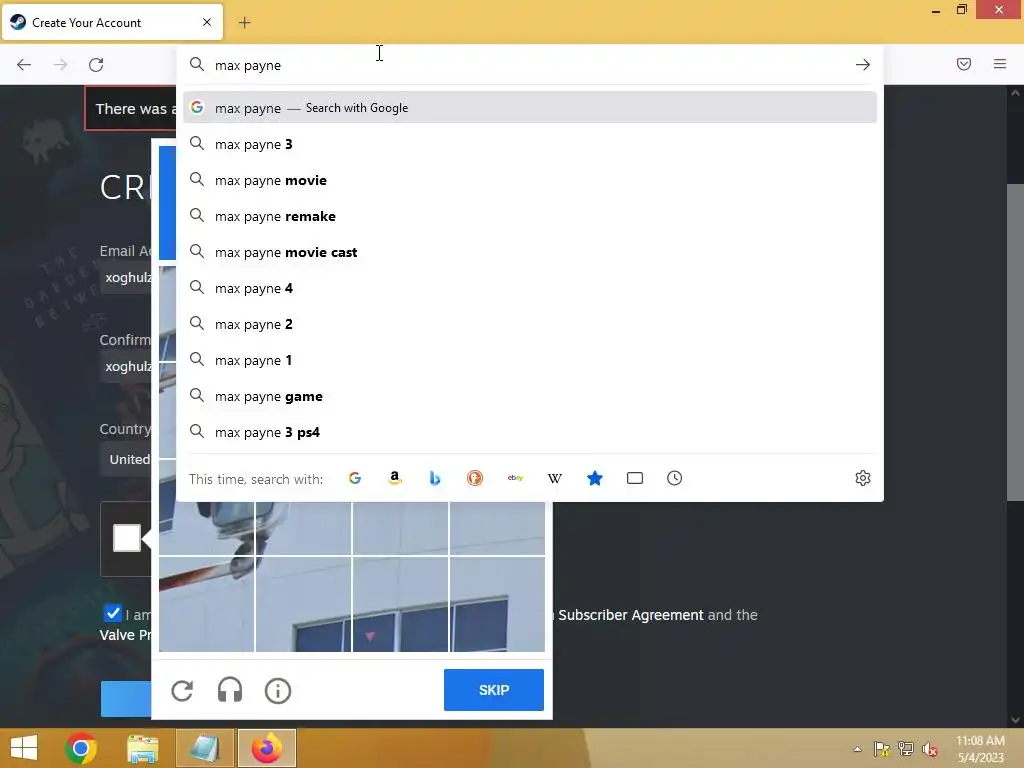Search bookmarks via star icon
The height and width of the screenshot is (768, 1024).
click(x=594, y=478)
